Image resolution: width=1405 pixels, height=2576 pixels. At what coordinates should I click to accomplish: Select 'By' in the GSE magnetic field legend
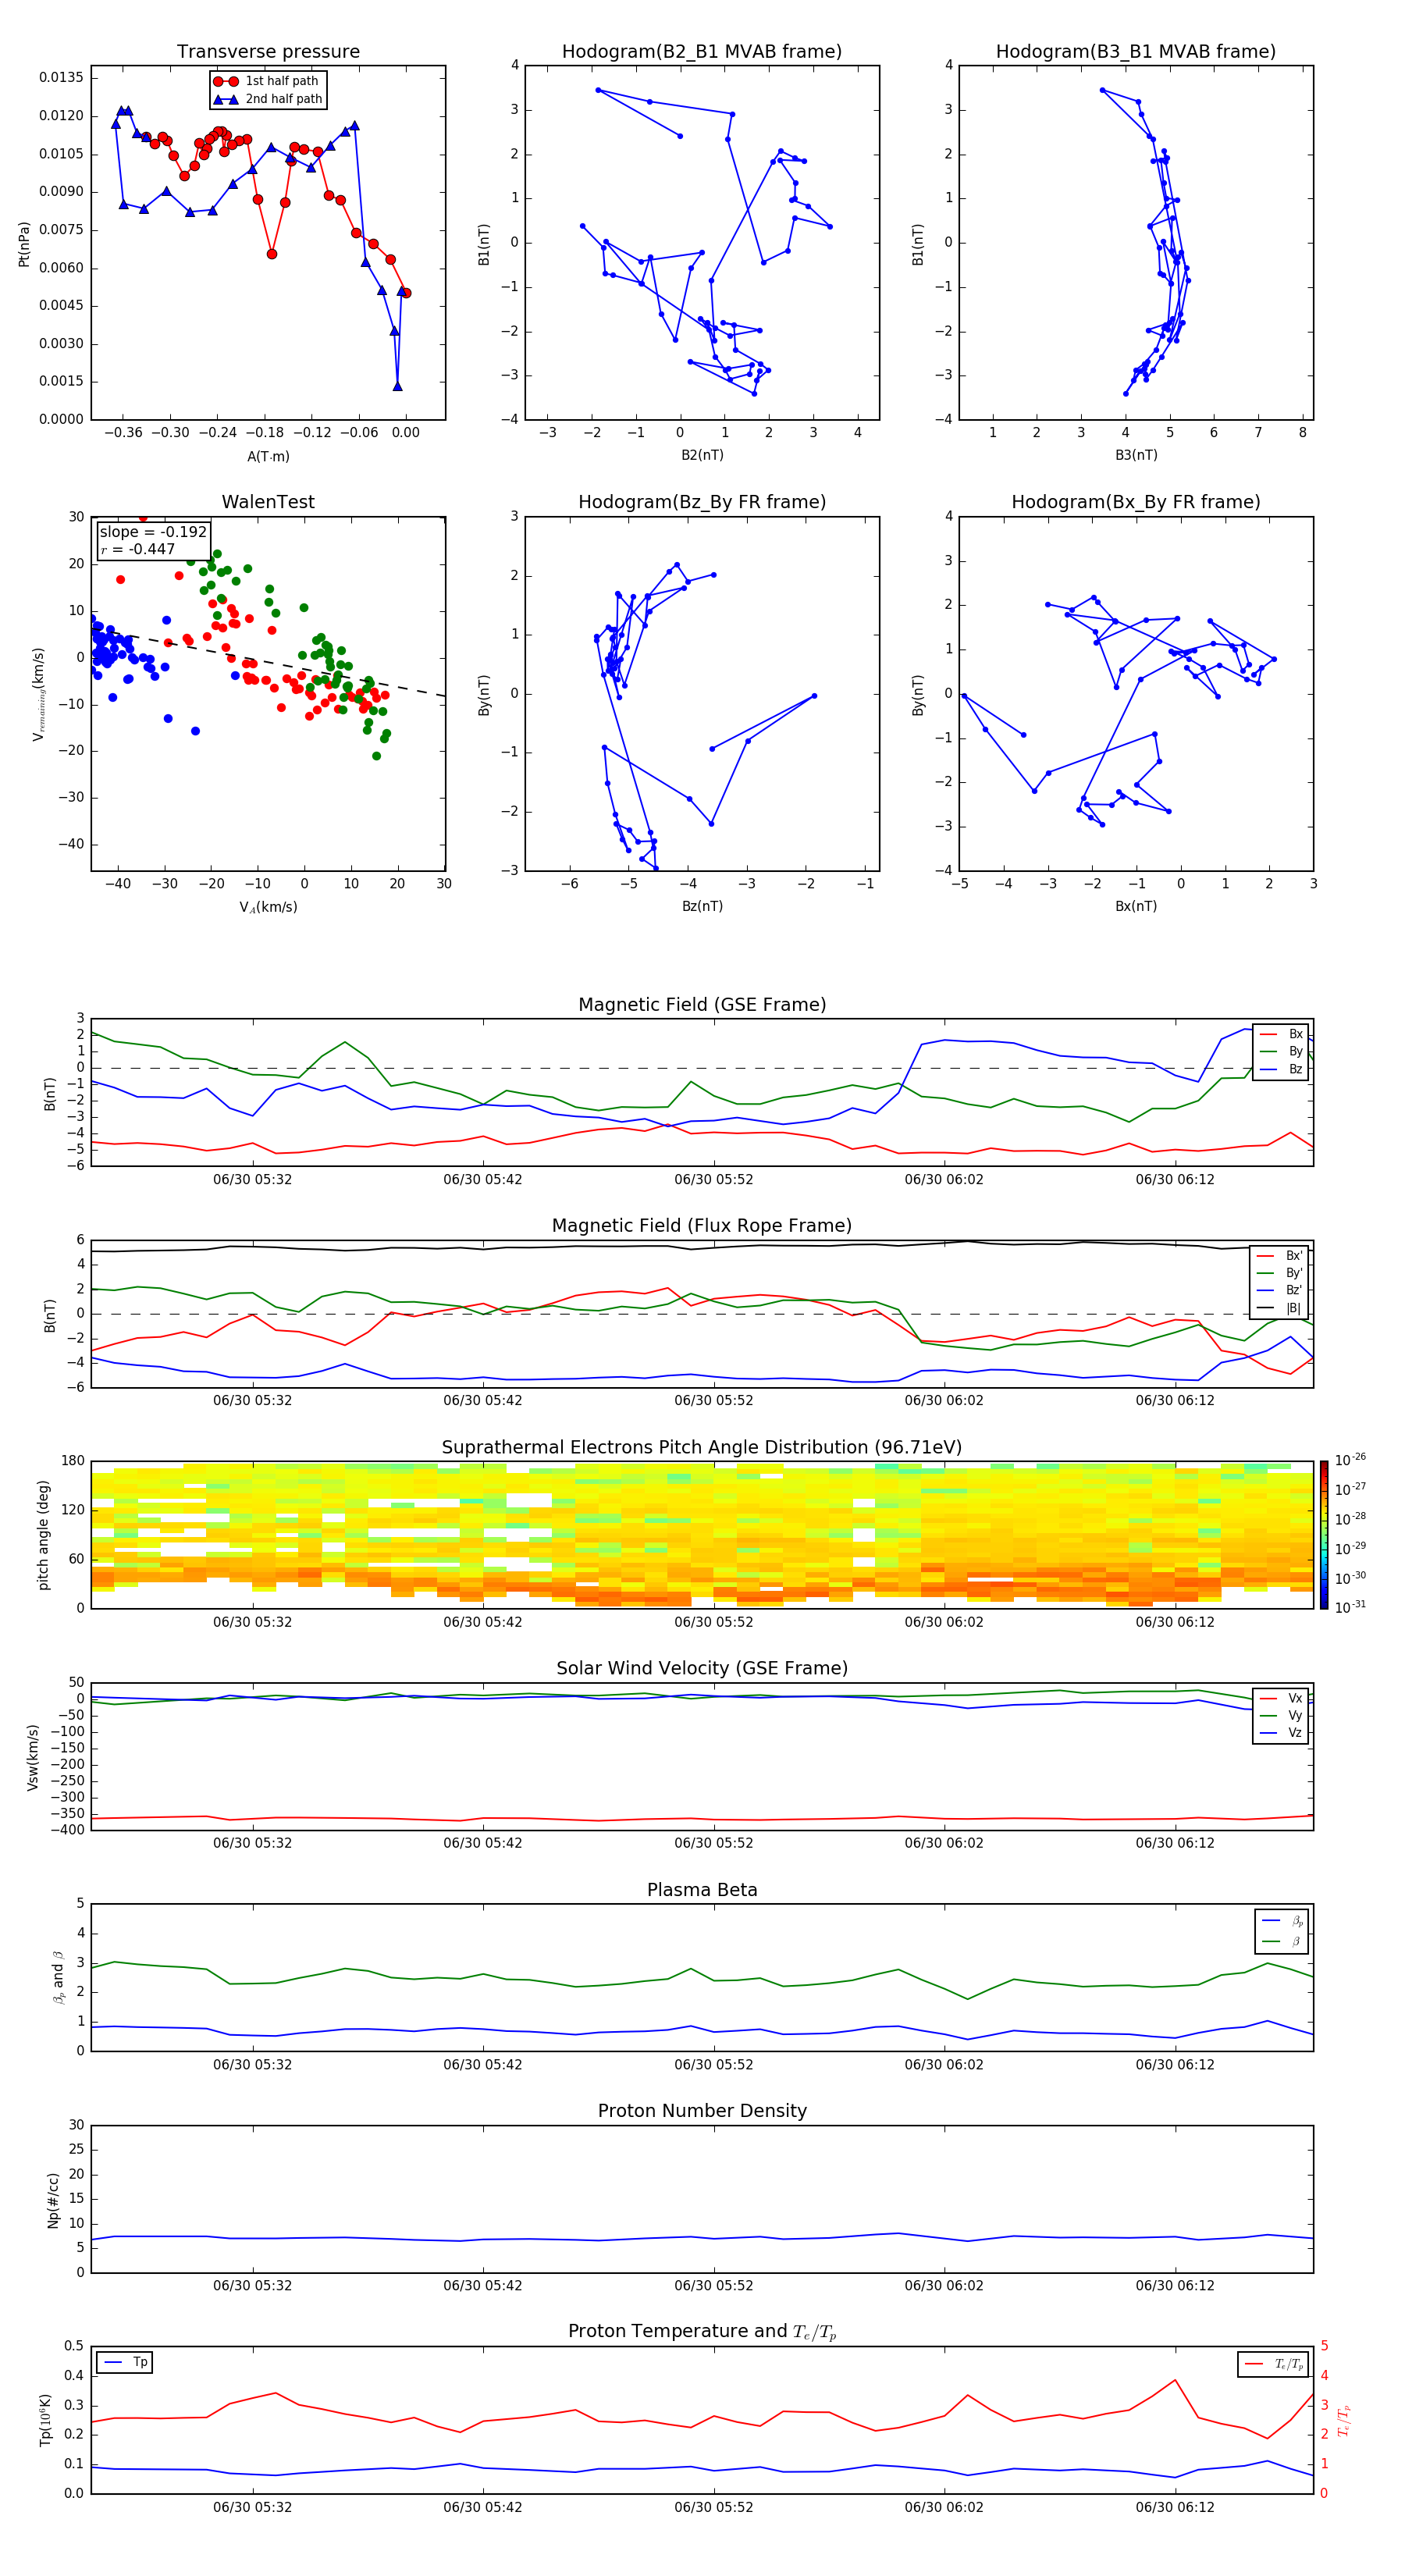click(1282, 1051)
